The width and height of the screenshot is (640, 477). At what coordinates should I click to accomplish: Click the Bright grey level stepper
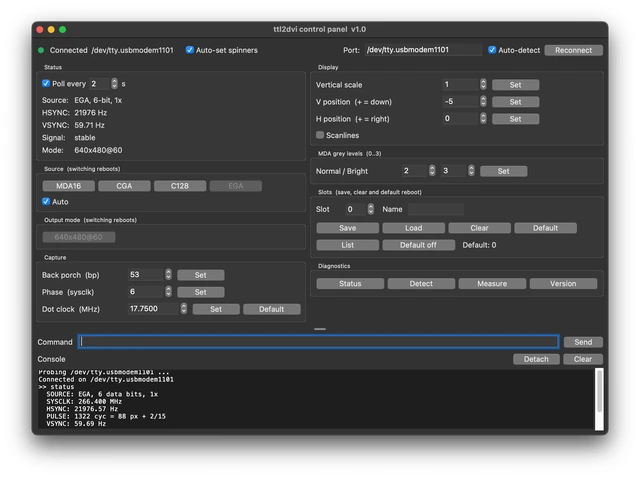click(x=471, y=171)
